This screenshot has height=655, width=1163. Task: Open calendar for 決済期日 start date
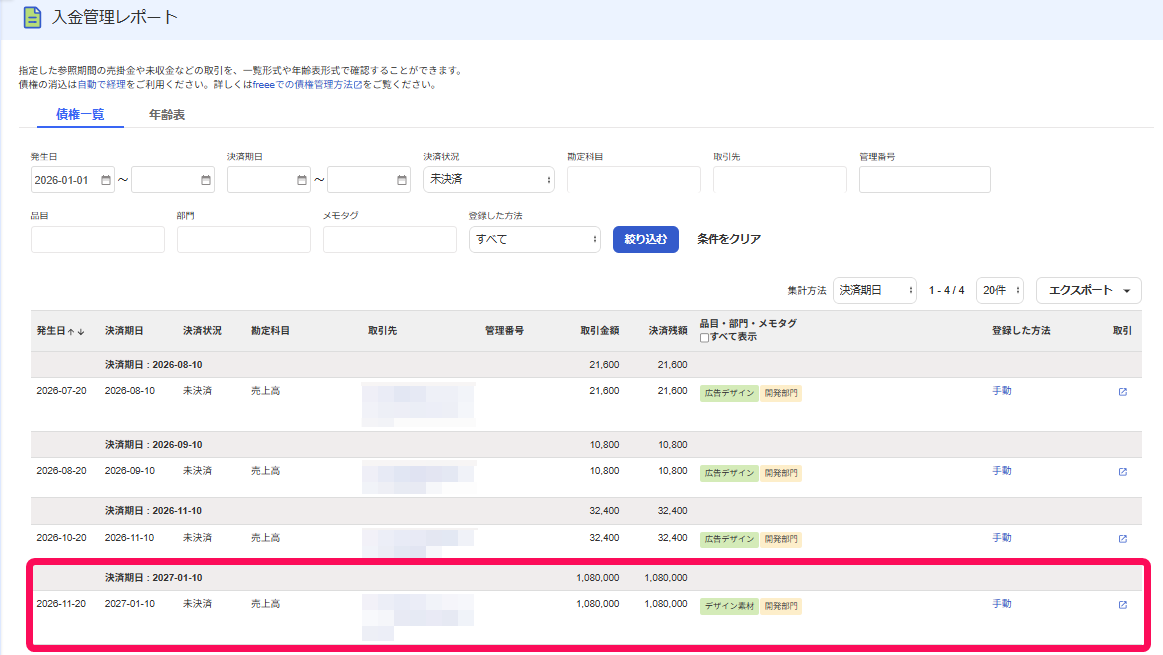(302, 180)
